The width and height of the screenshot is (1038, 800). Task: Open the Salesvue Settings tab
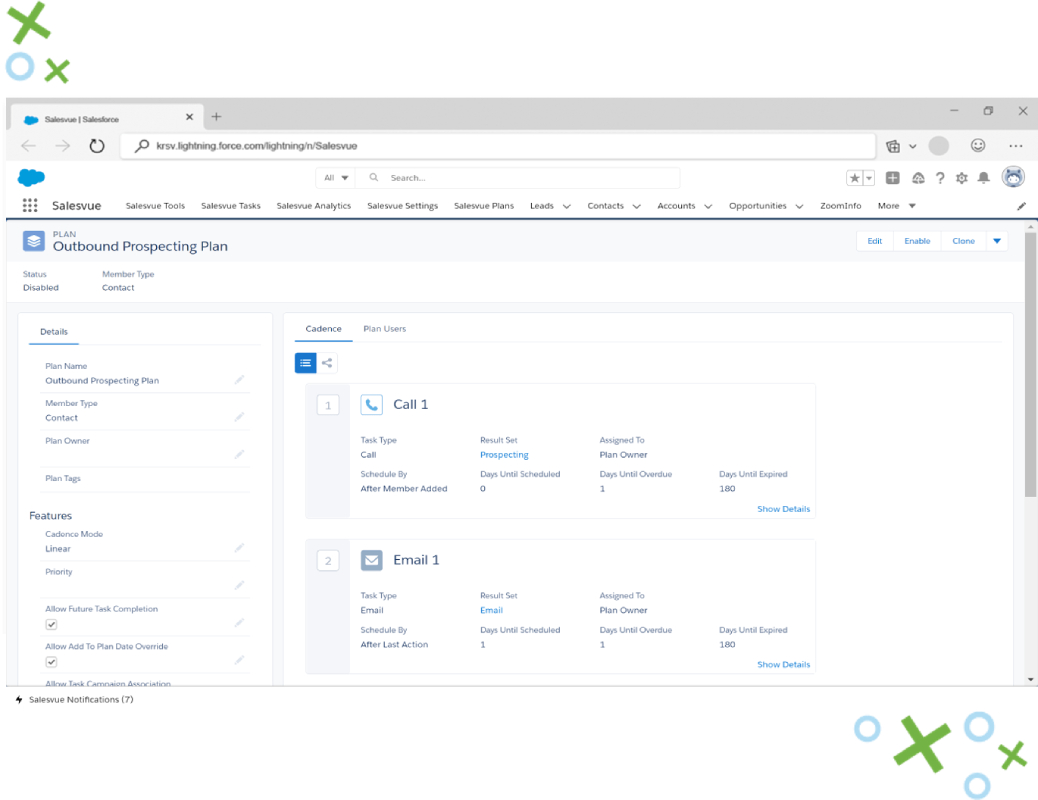(402, 206)
